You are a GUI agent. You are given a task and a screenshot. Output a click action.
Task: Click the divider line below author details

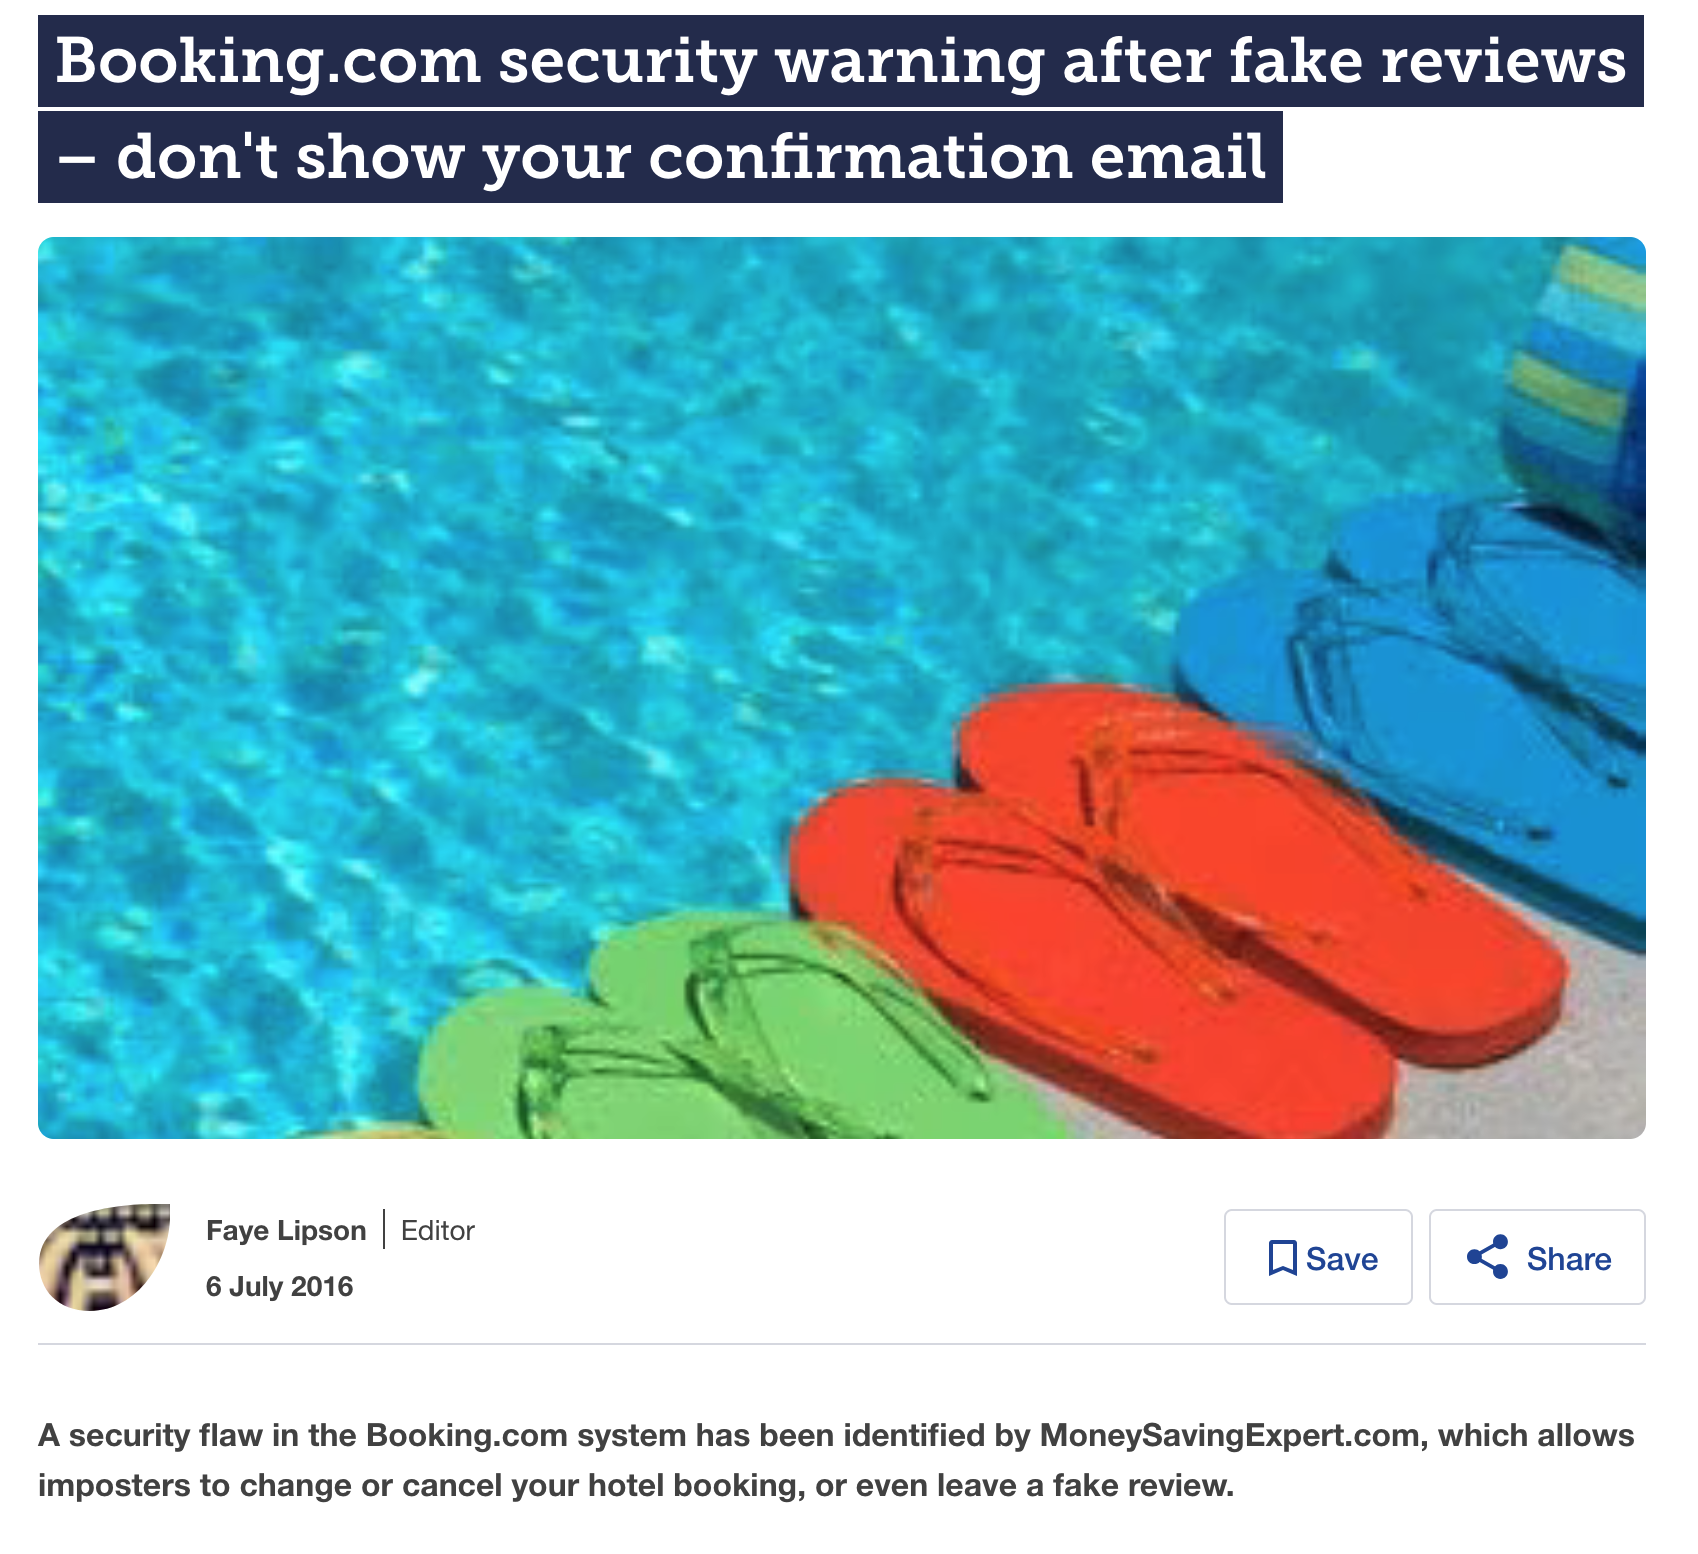842,1344
